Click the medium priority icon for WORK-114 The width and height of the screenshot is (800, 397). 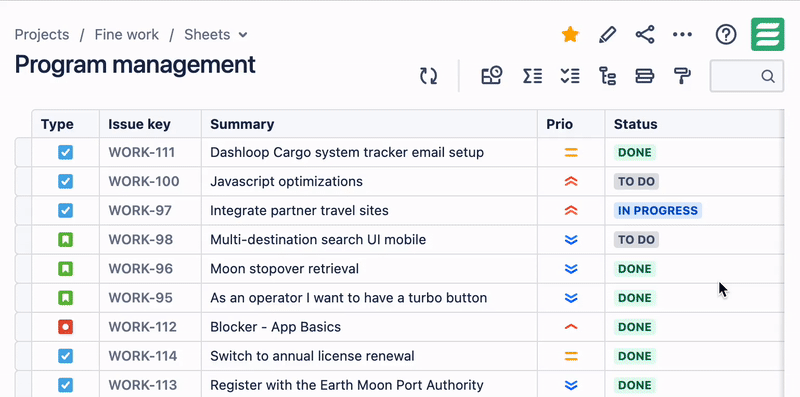click(x=571, y=356)
